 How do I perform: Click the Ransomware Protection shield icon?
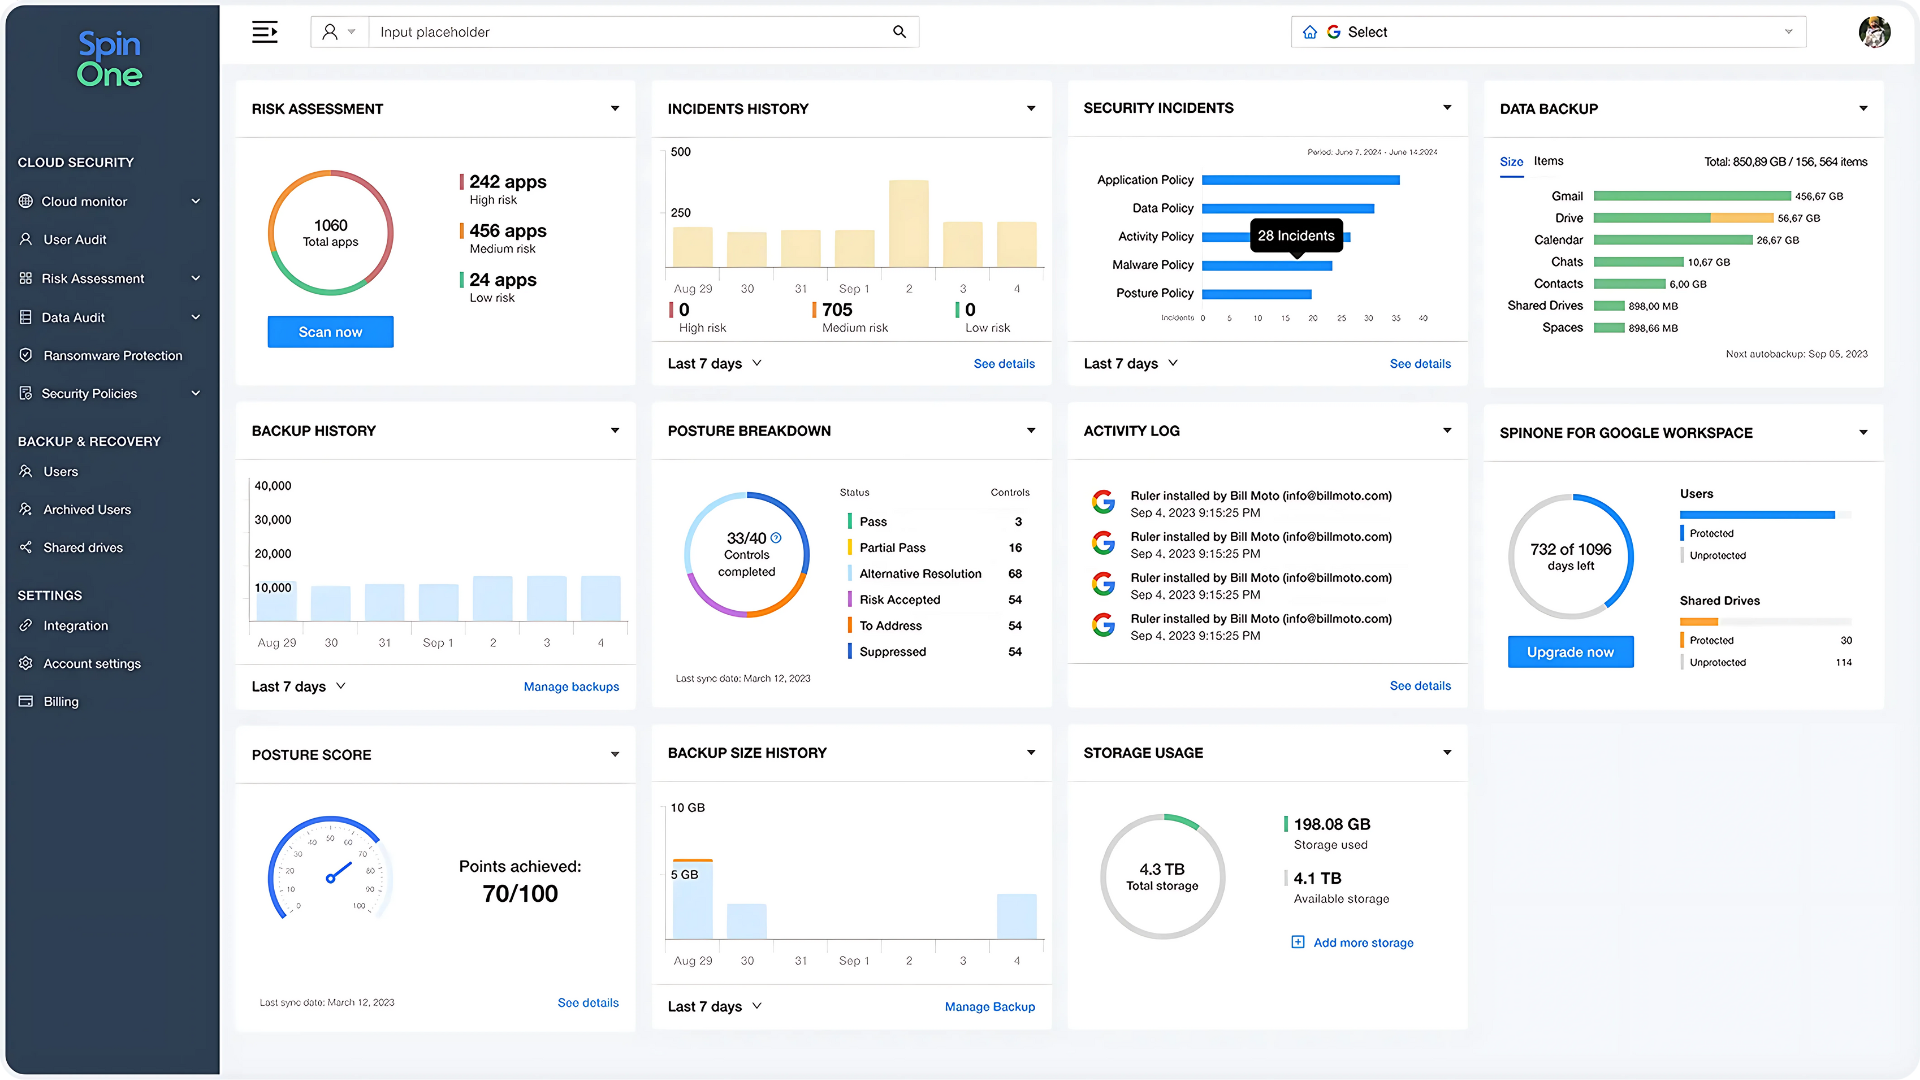click(26, 355)
